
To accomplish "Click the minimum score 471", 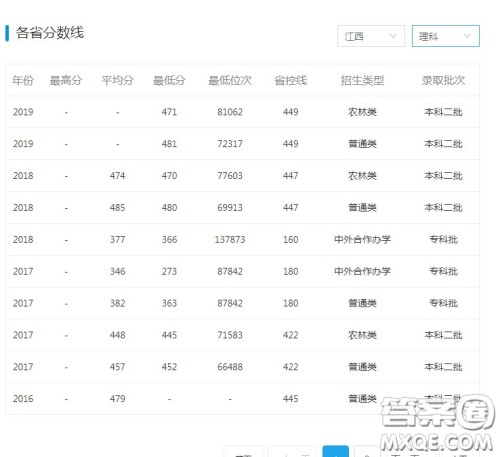I will [x=169, y=112].
